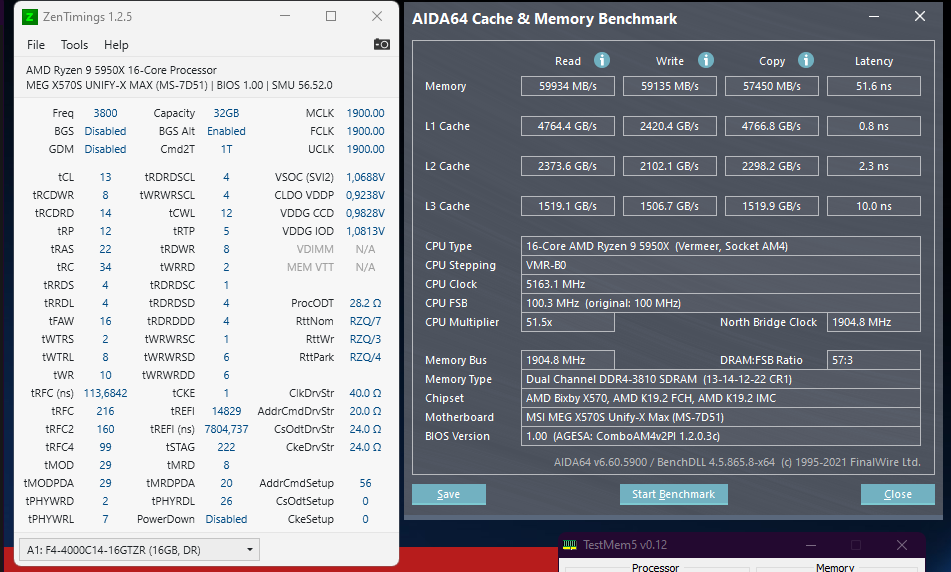
Task: Open the File menu in ZenTimings
Action: pyautogui.click(x=36, y=45)
